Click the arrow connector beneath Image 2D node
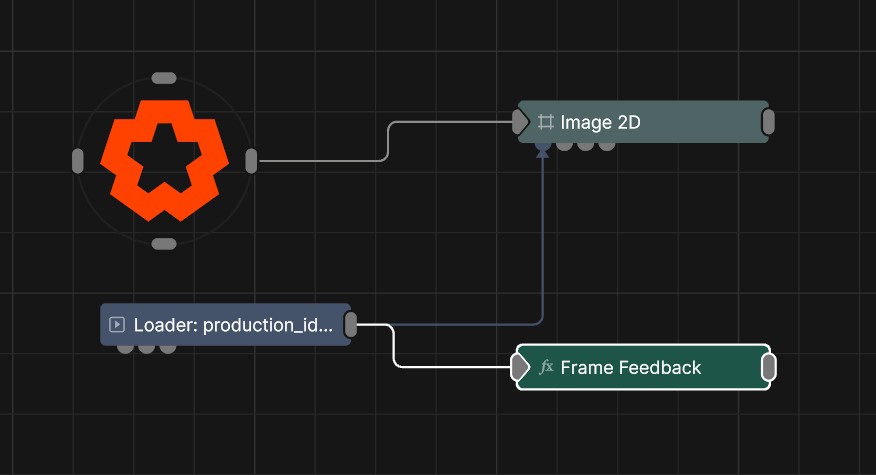876x475 pixels. [x=542, y=151]
